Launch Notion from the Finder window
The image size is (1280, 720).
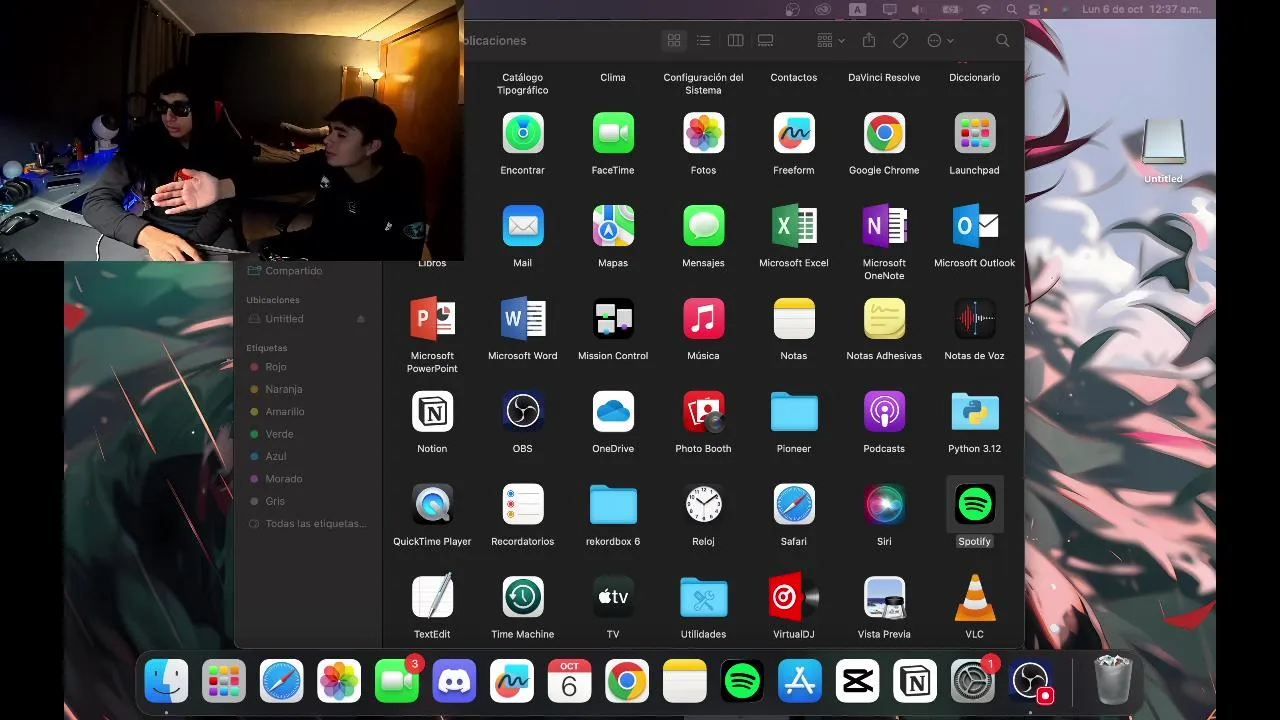(x=432, y=412)
